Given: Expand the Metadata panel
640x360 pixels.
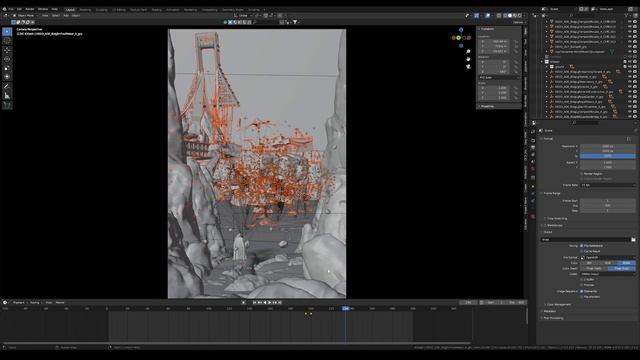Looking at the screenshot, I should click(549, 311).
